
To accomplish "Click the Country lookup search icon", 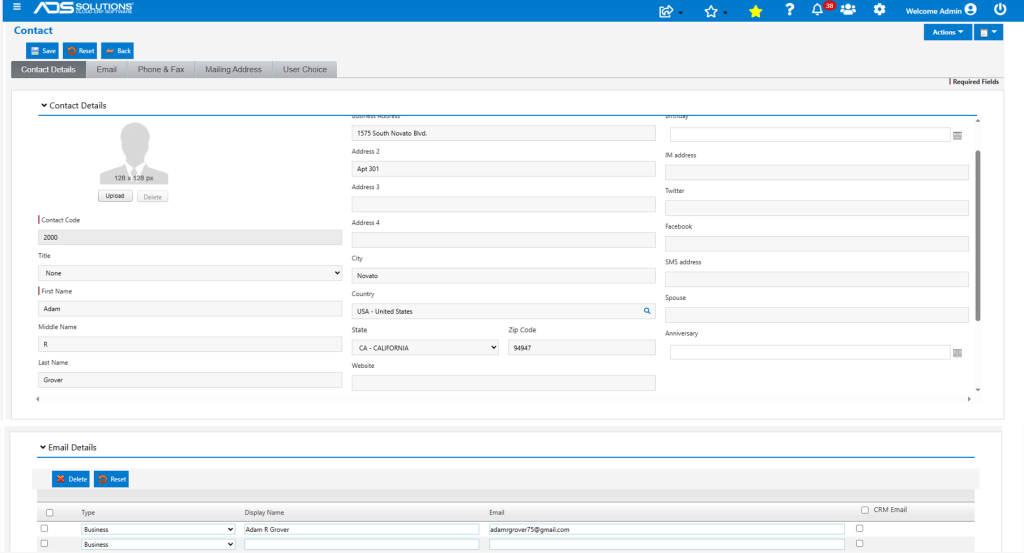I will pos(647,311).
